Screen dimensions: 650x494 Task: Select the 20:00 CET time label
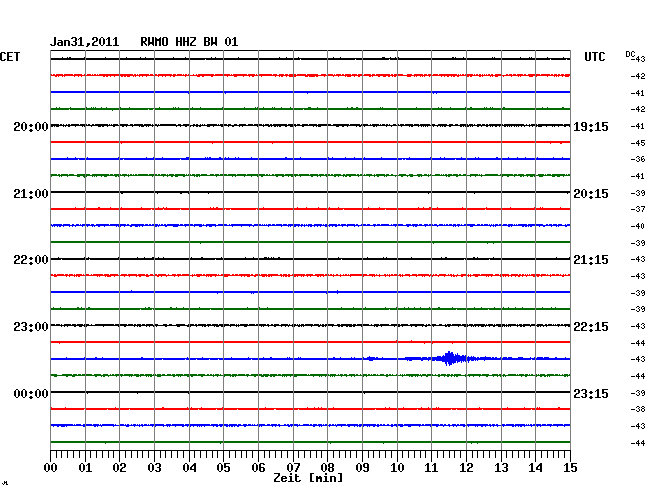click(x=31, y=127)
